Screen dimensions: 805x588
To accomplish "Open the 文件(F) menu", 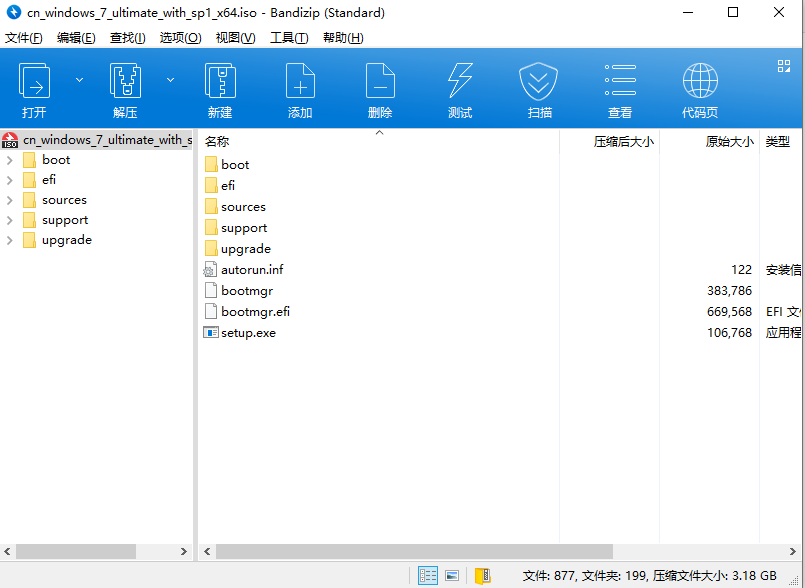I will 24,37.
